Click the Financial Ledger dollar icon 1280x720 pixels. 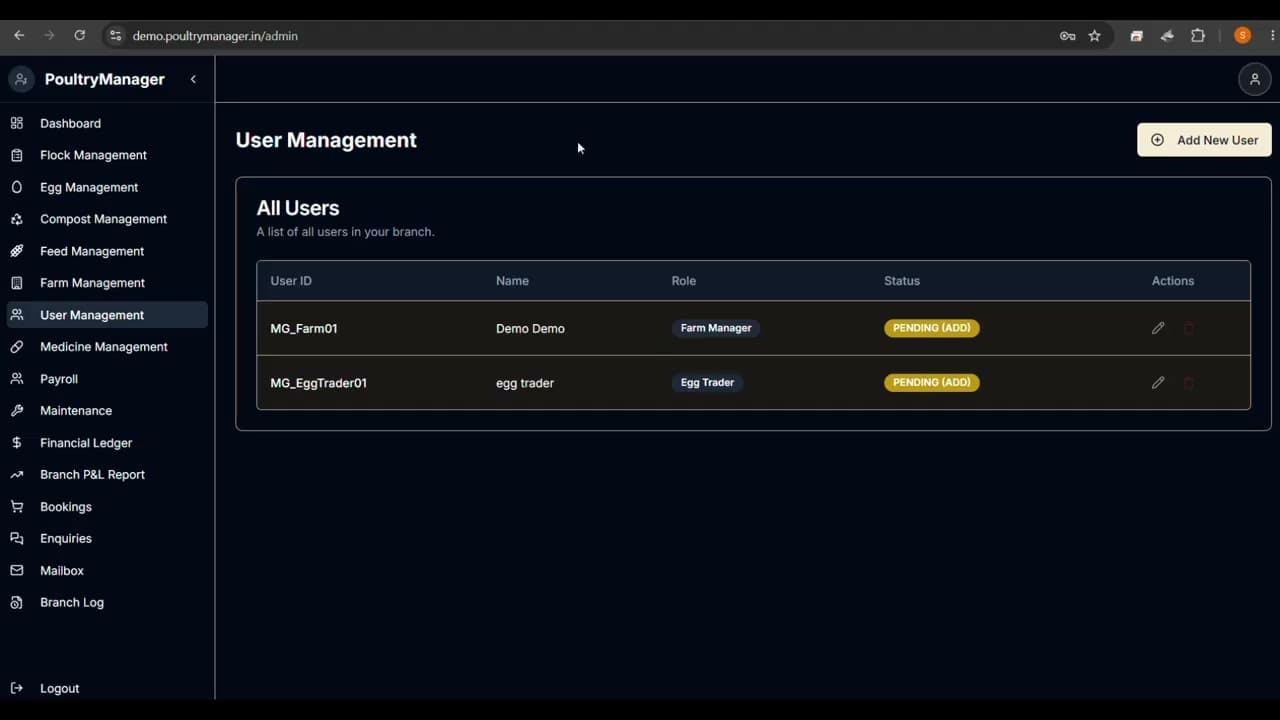[17, 443]
